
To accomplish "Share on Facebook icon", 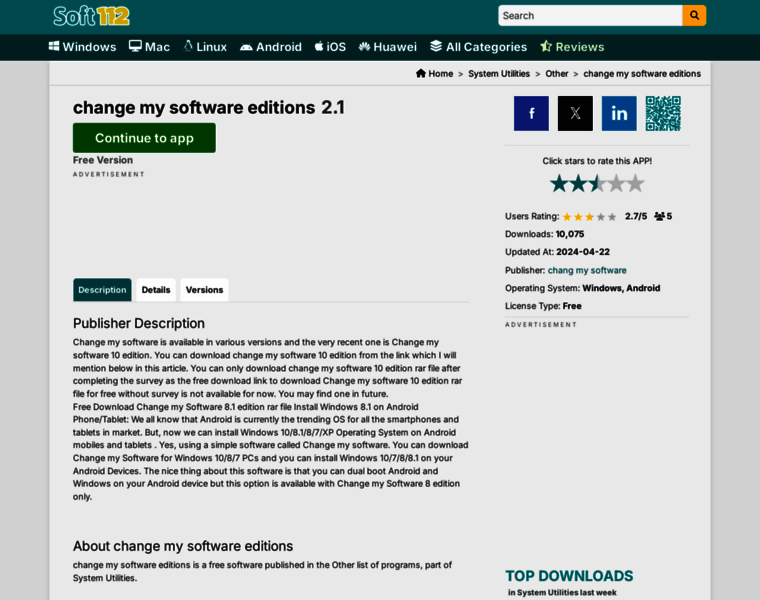I will pyautogui.click(x=531, y=113).
